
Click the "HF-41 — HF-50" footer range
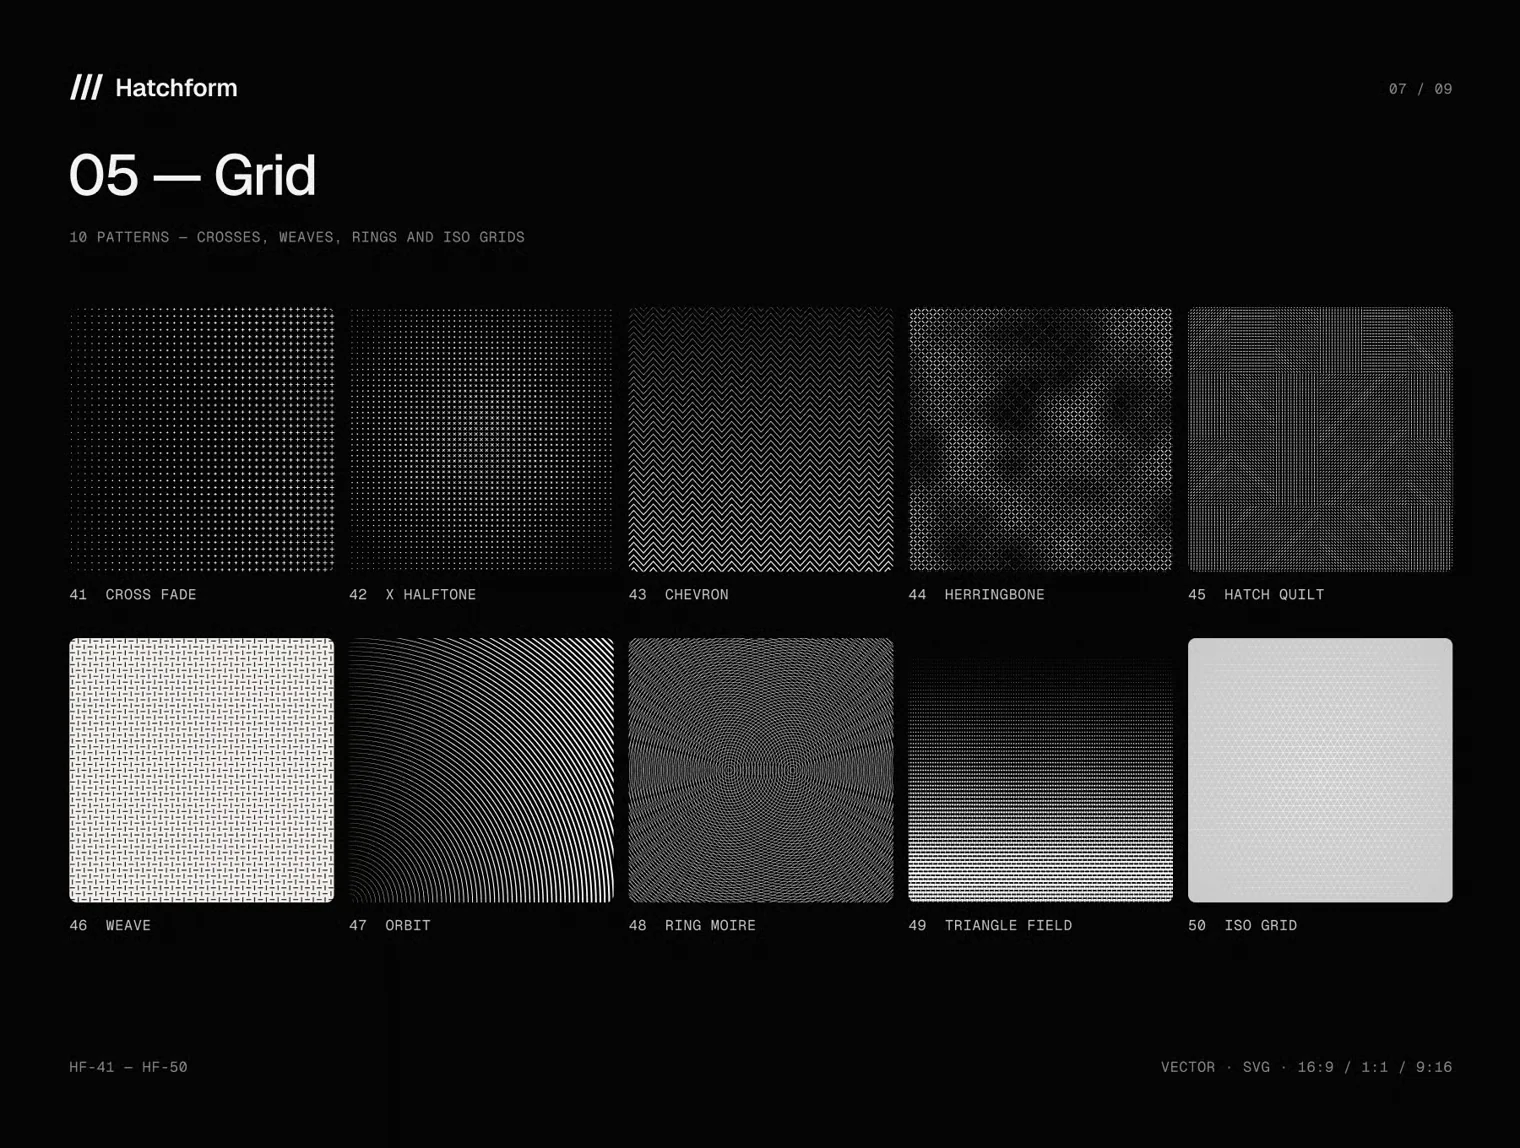[128, 1067]
